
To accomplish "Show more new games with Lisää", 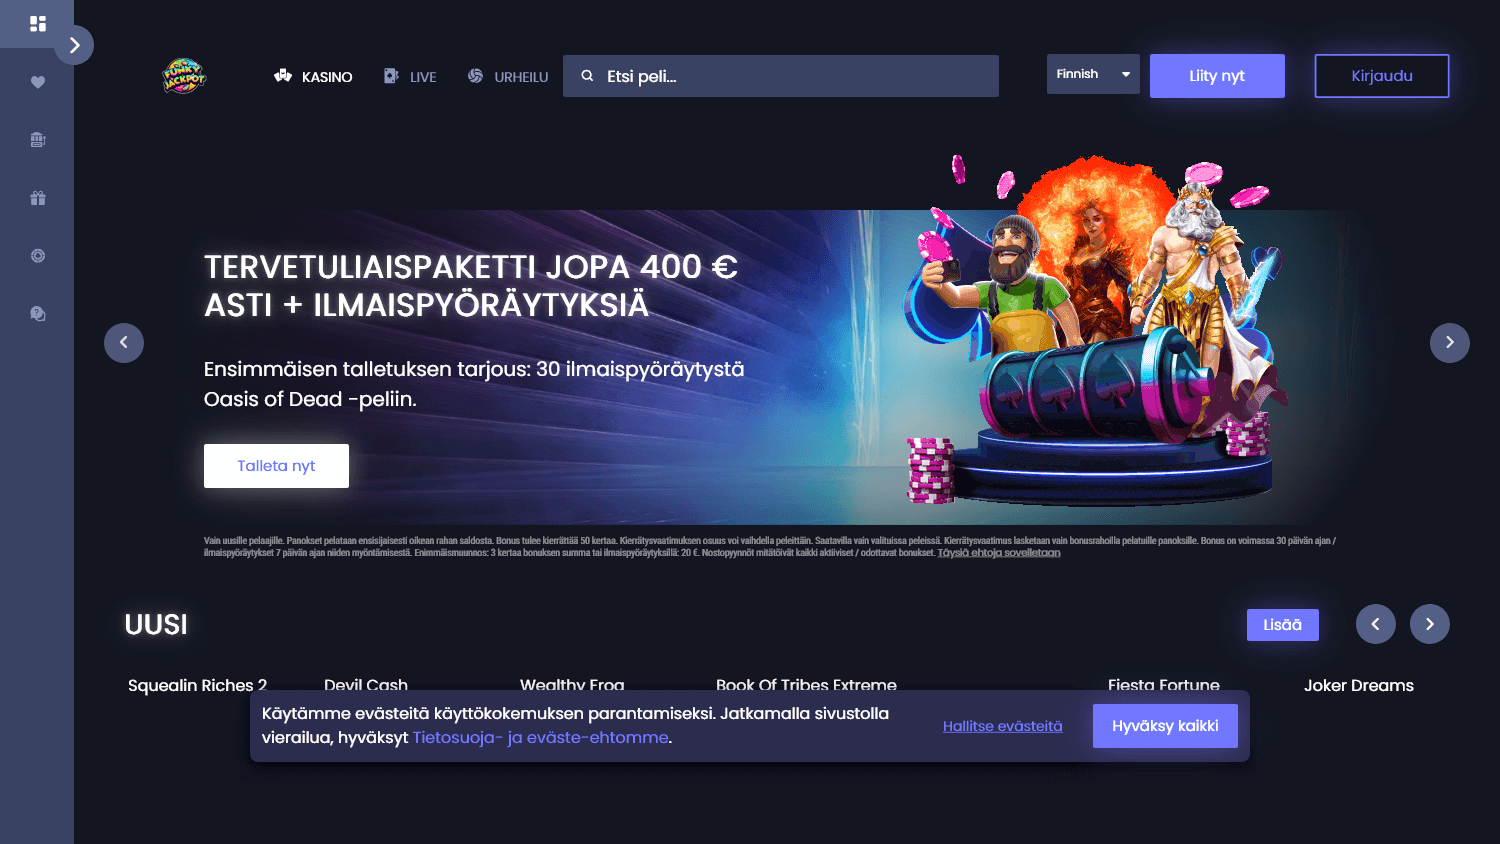I will pyautogui.click(x=1283, y=624).
